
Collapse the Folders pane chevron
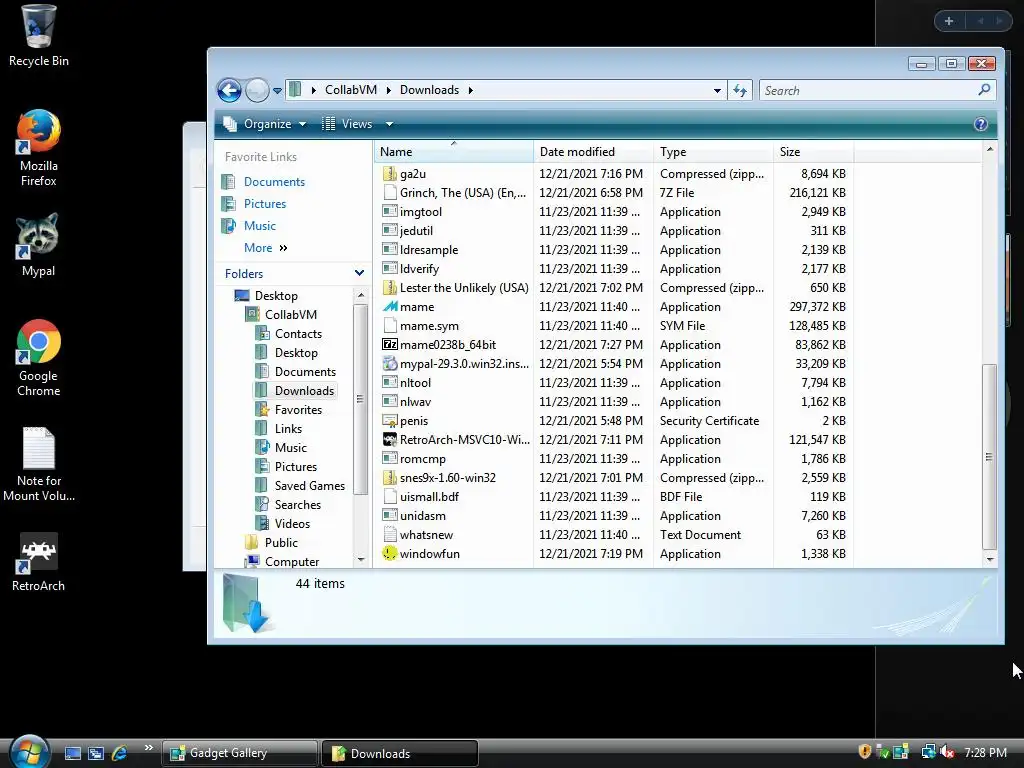(359, 273)
